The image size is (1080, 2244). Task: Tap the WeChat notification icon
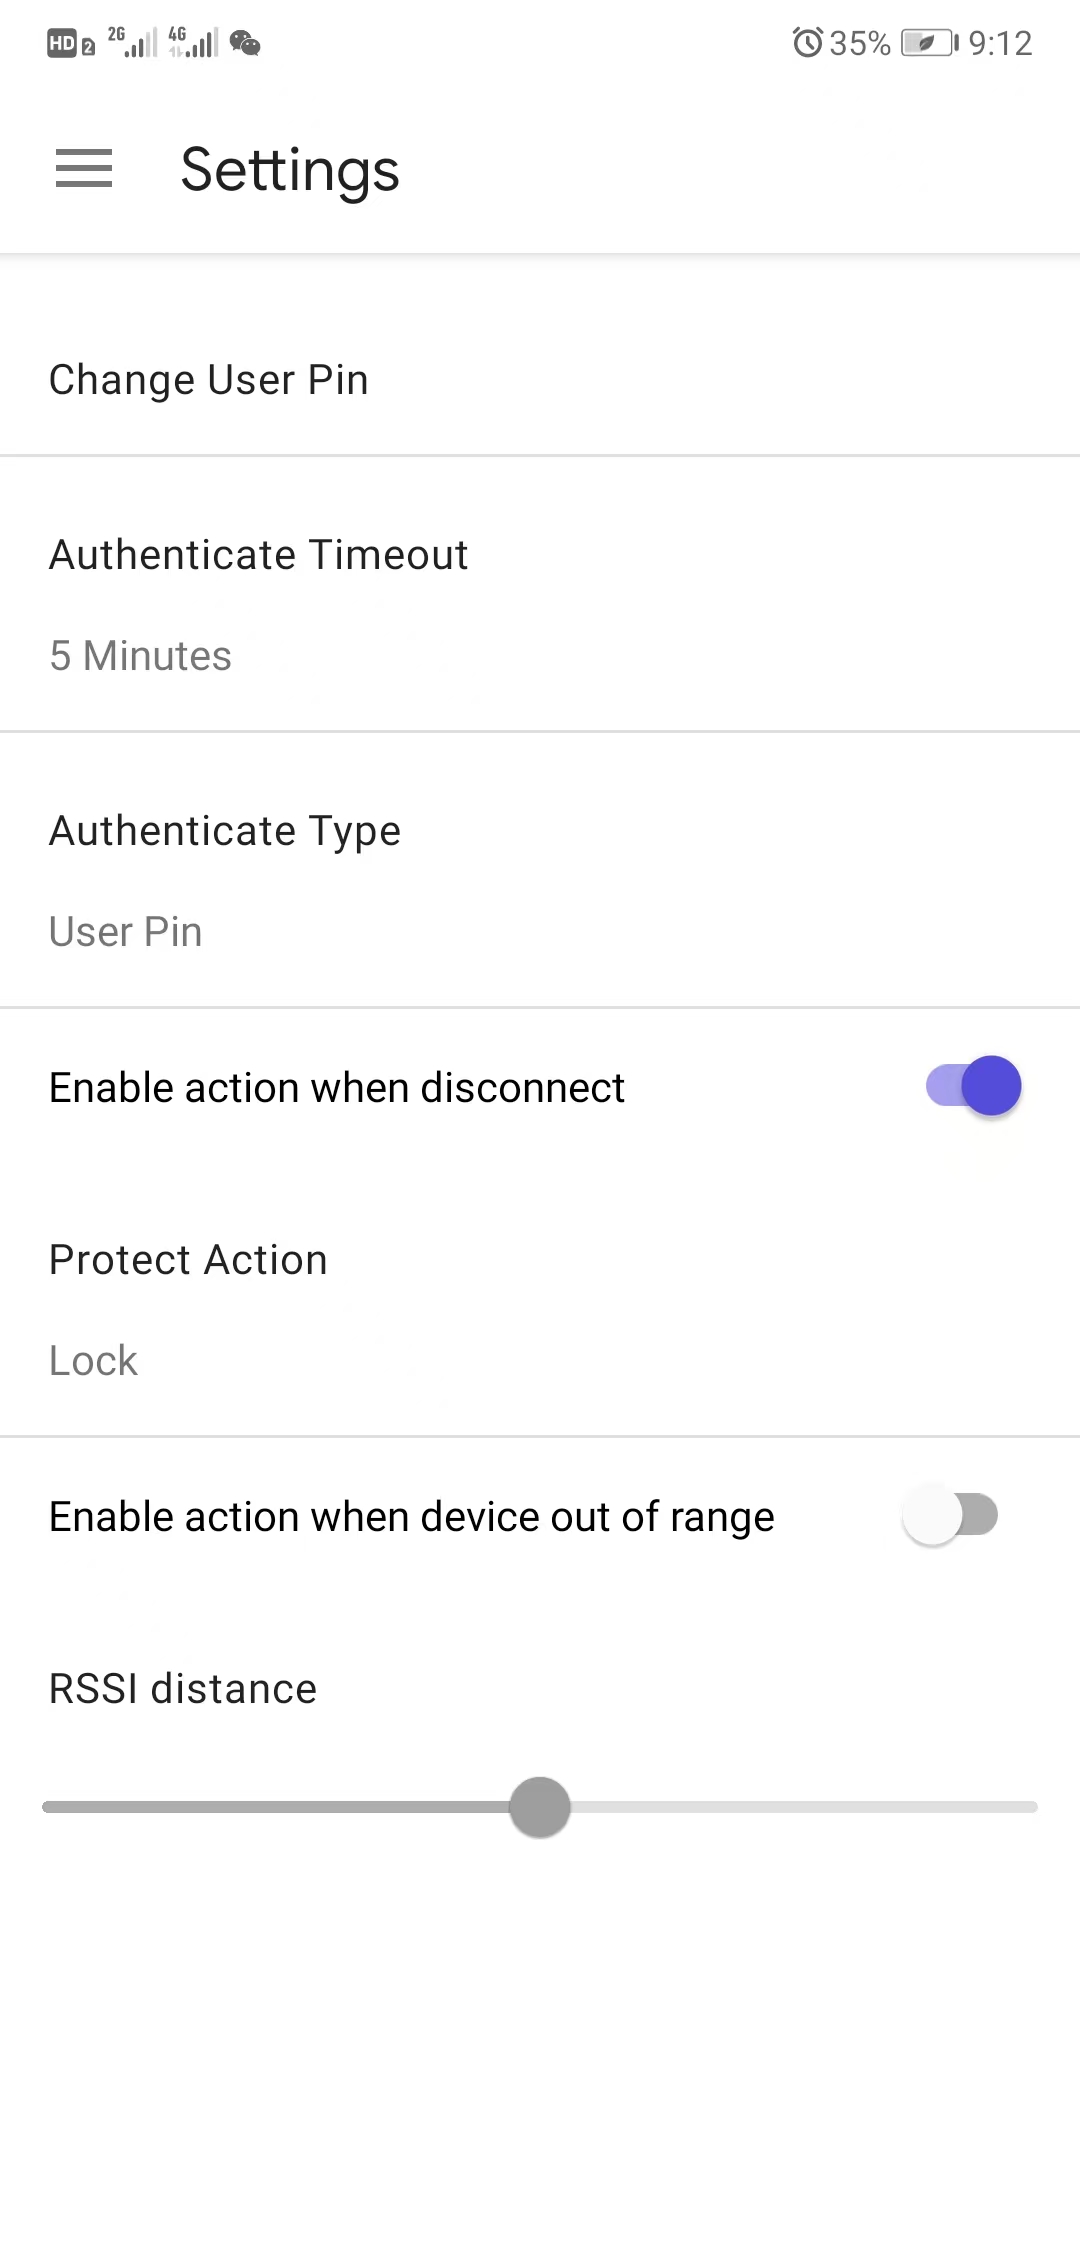click(245, 43)
